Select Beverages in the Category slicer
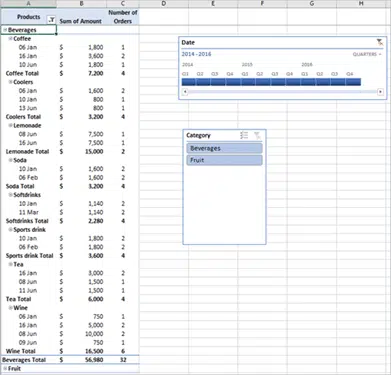 click(224, 148)
